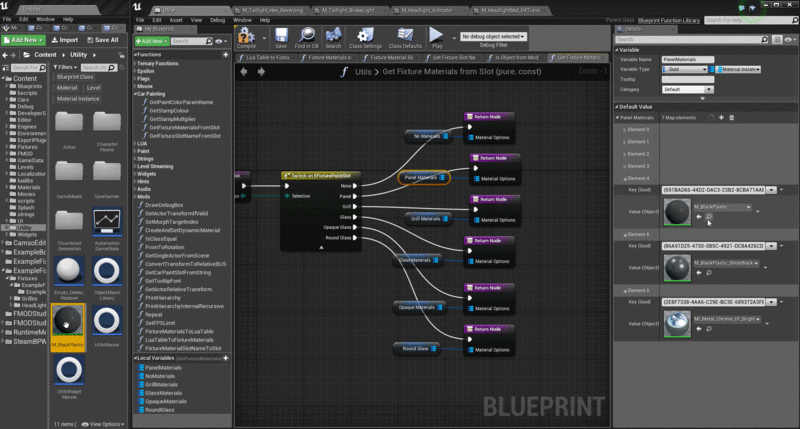
Task: Switch to Lua Table to Fixtur tab
Action: [x=267, y=58]
